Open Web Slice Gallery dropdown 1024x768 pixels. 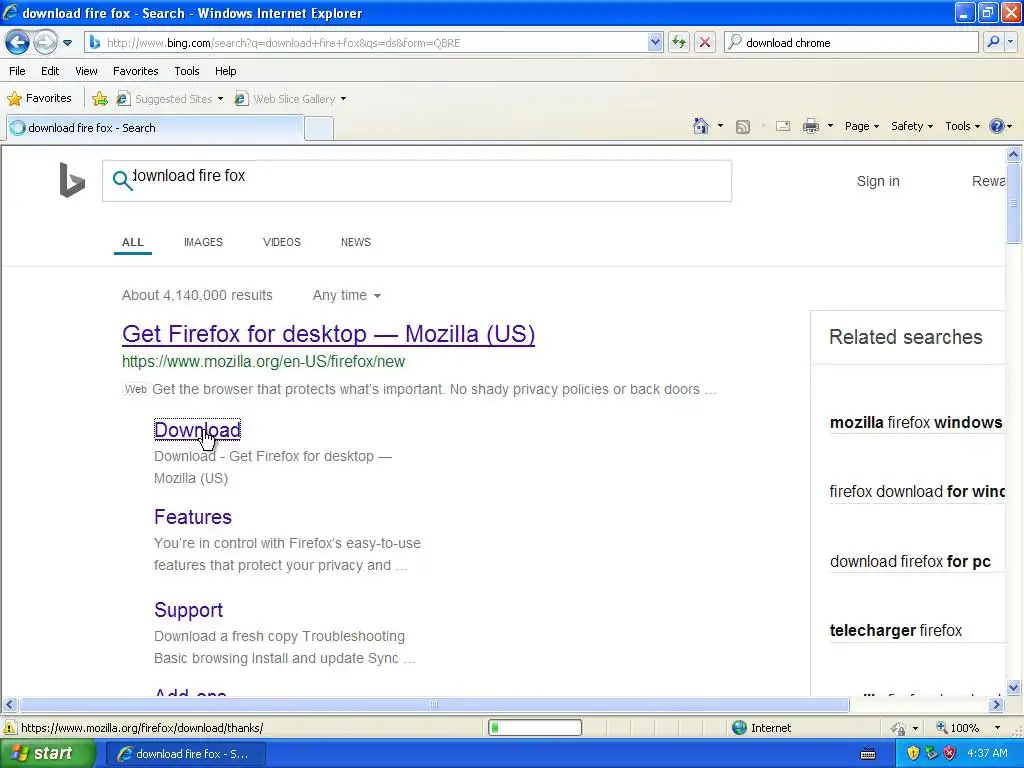[290, 99]
